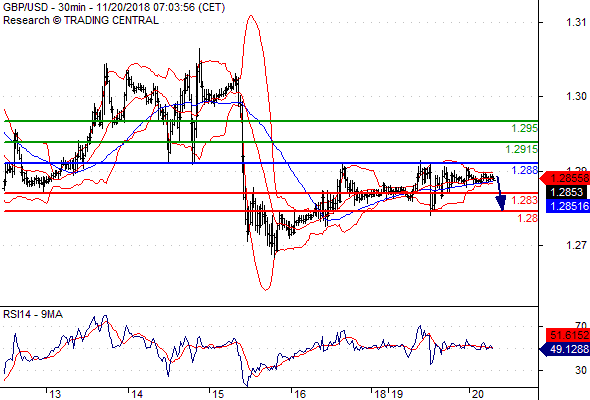Image resolution: width=590 pixels, height=400 pixels.
Task: Select the 1.295 resistance level label
Action: tap(524, 128)
